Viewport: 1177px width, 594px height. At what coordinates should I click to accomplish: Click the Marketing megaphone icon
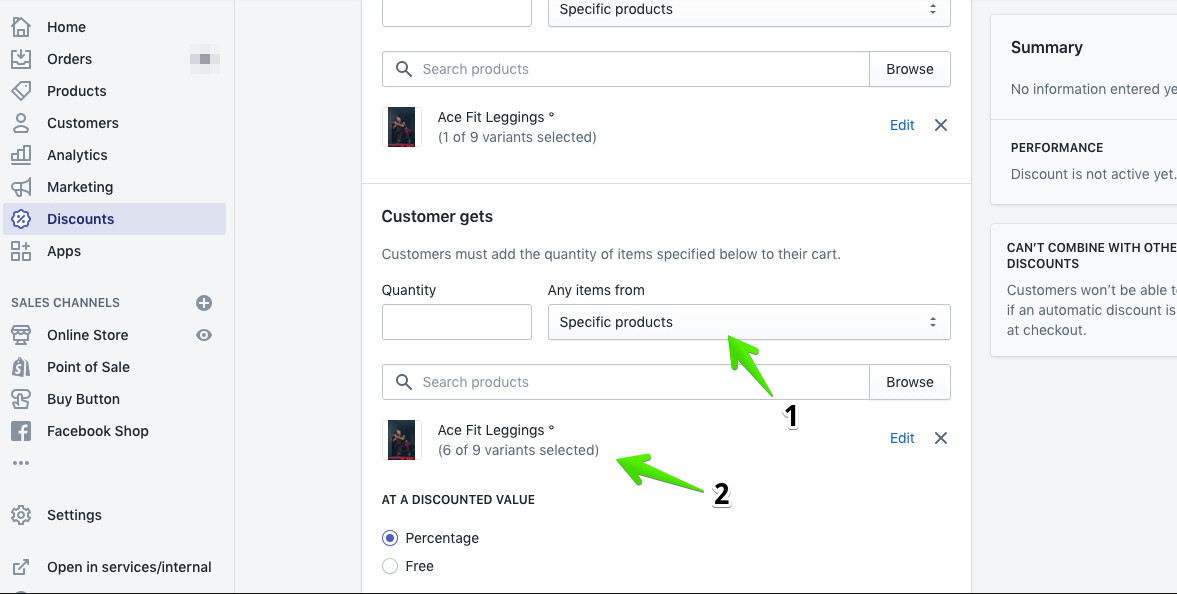pos(21,187)
